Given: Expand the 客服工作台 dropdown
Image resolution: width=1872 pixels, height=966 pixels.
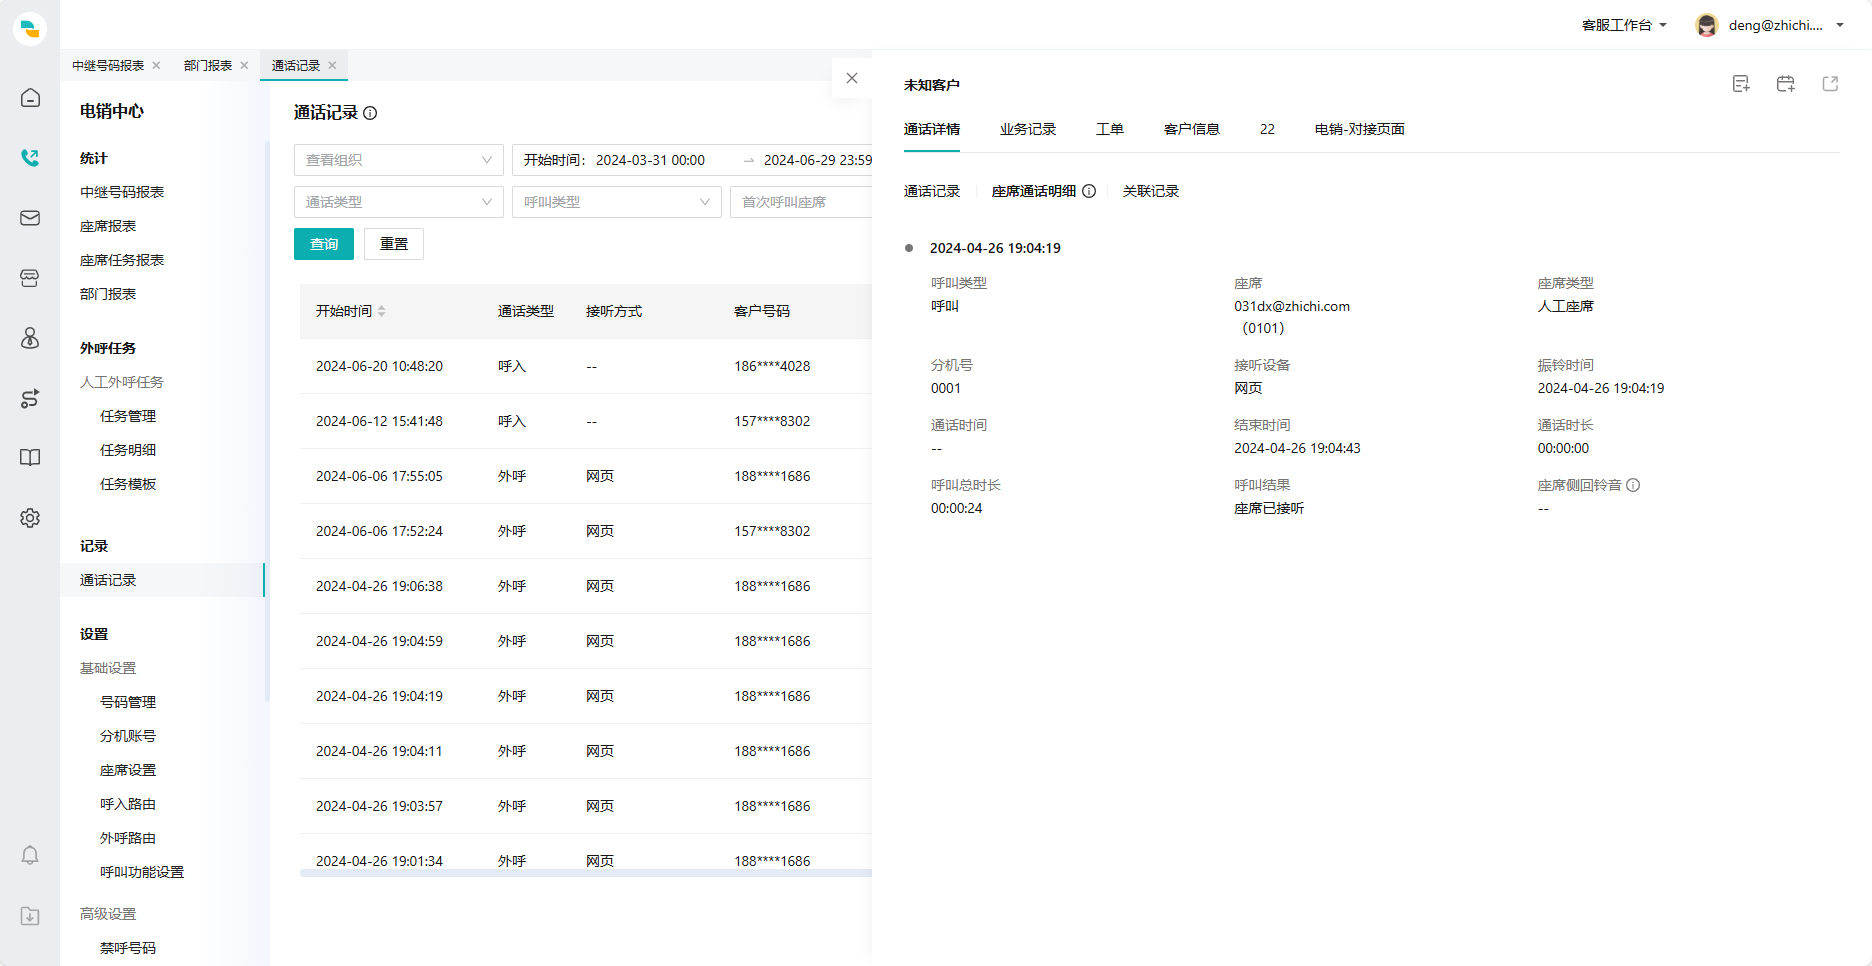Looking at the screenshot, I should [1624, 25].
